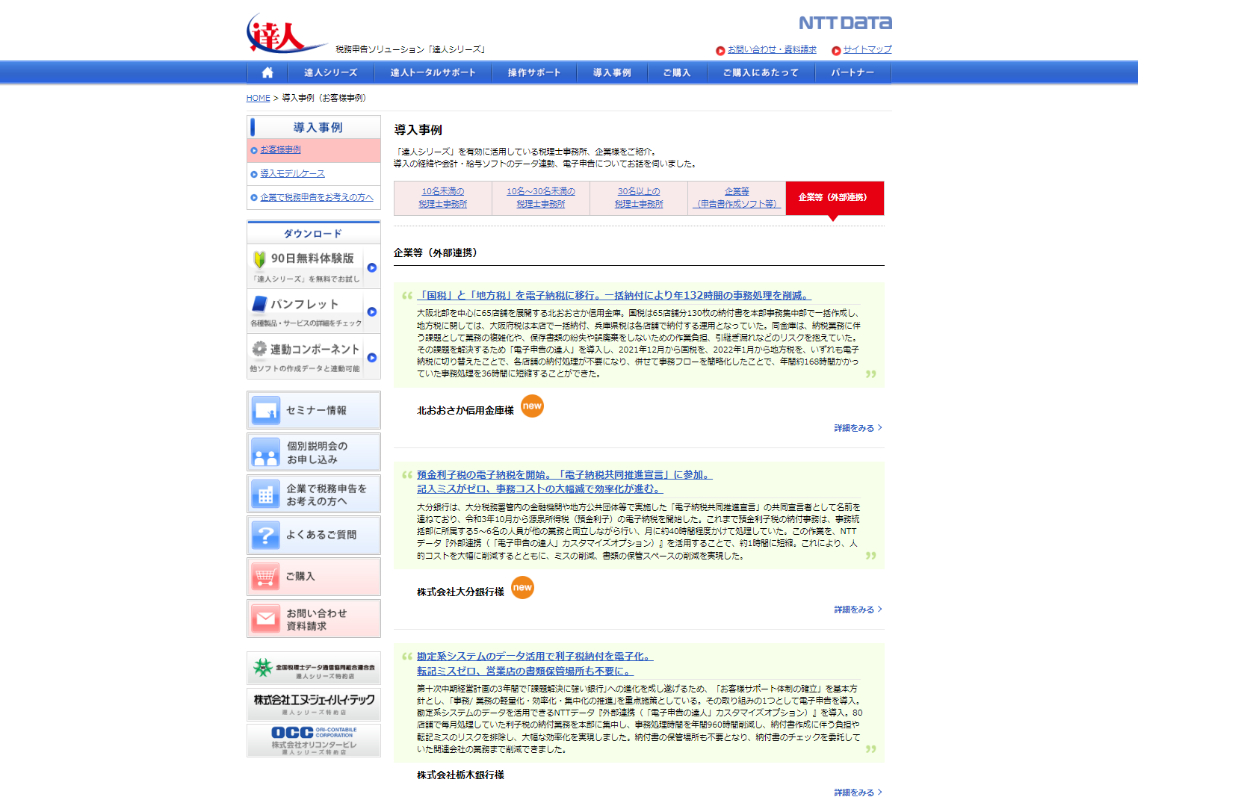Open the エヌジェイ・ハイテック banner
Screen dimensions: 1250x800
point(313,704)
